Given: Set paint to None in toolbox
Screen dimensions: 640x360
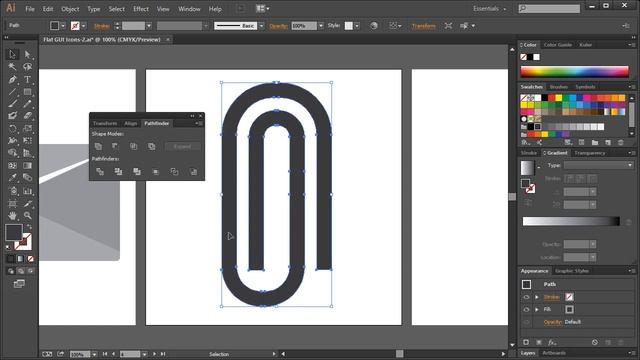Looking at the screenshot, I should pos(31,259).
